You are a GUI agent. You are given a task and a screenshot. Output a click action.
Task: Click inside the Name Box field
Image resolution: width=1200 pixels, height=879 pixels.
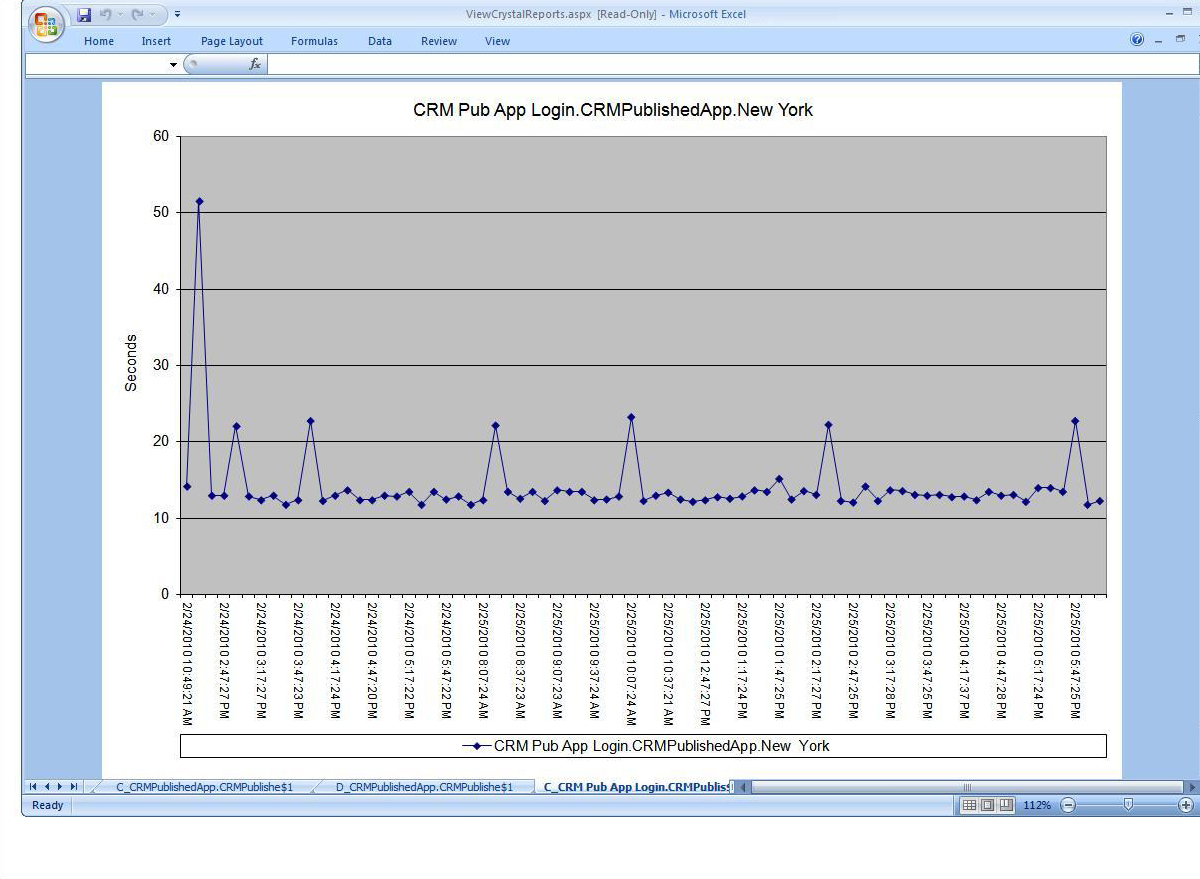[x=95, y=64]
